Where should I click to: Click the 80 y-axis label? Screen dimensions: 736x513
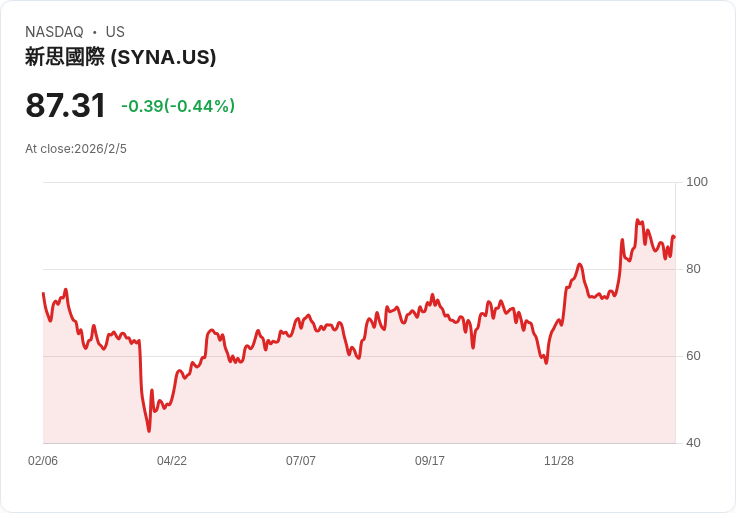[694, 269]
